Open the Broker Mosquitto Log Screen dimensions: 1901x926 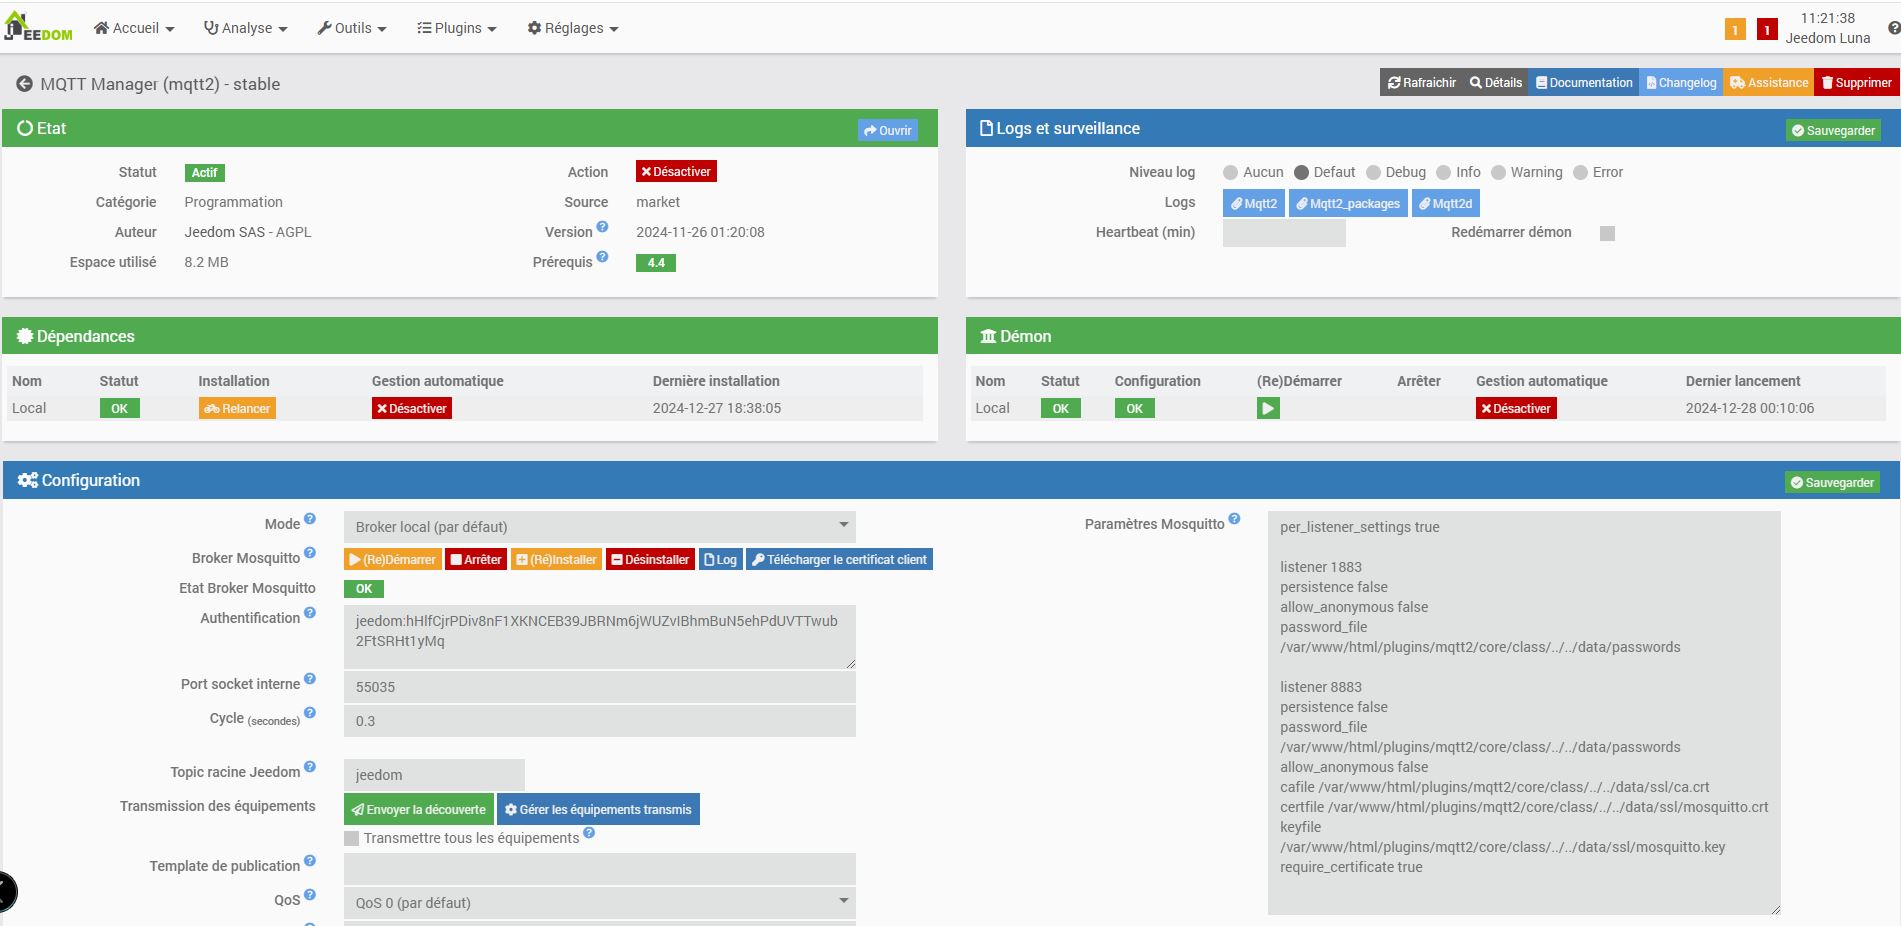tap(720, 559)
